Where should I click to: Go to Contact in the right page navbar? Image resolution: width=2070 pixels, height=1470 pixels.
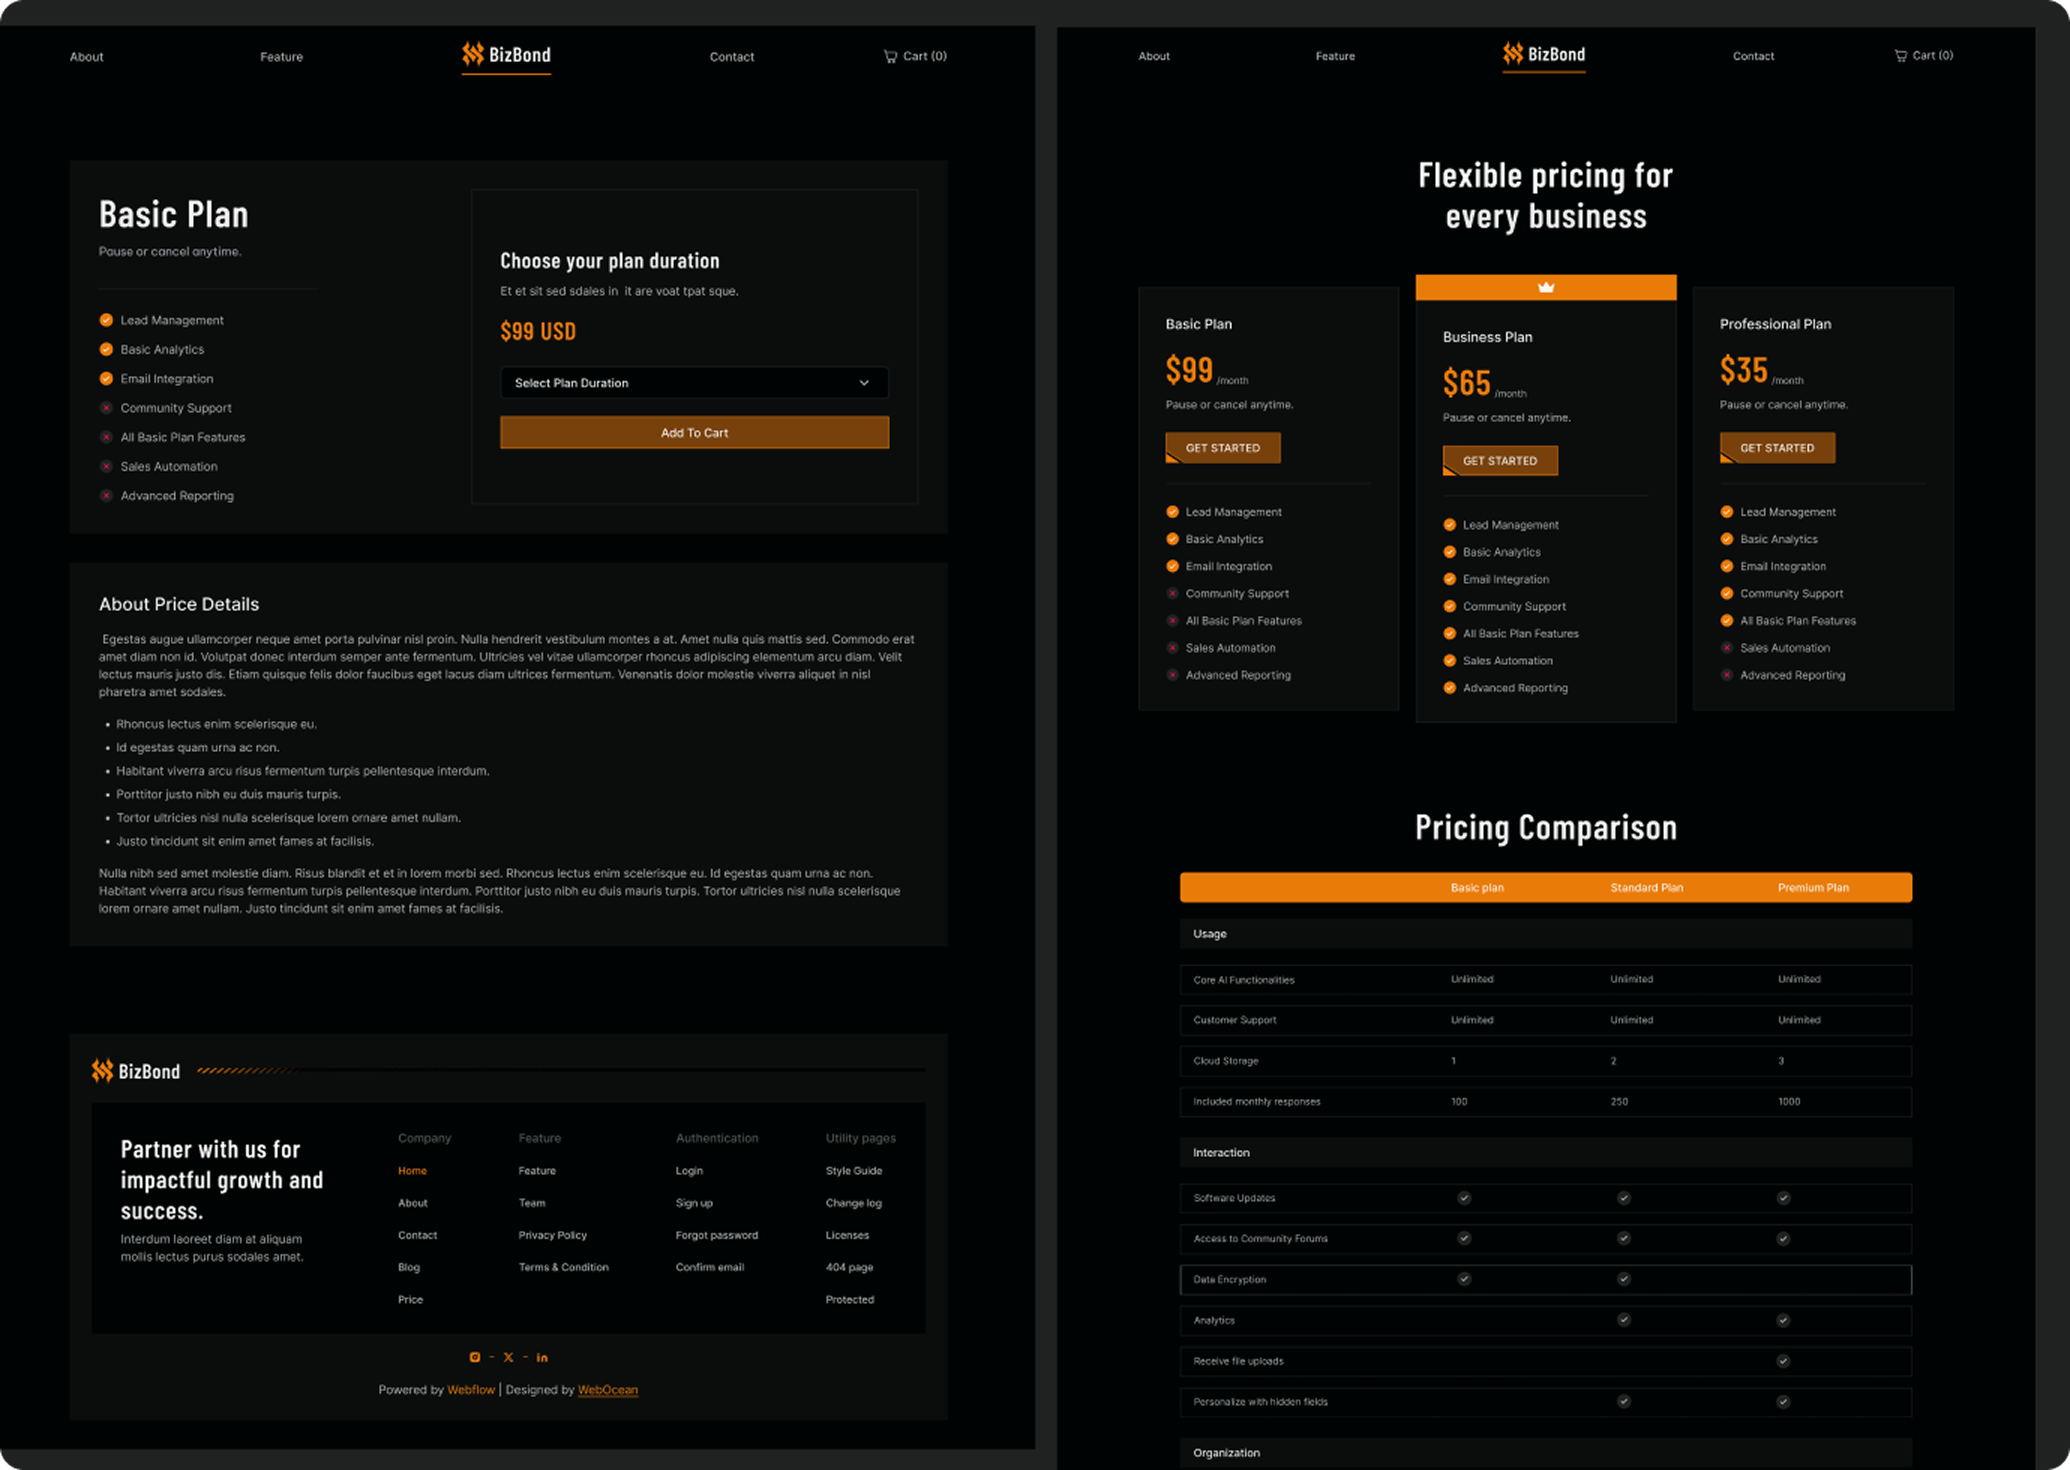[1753, 56]
